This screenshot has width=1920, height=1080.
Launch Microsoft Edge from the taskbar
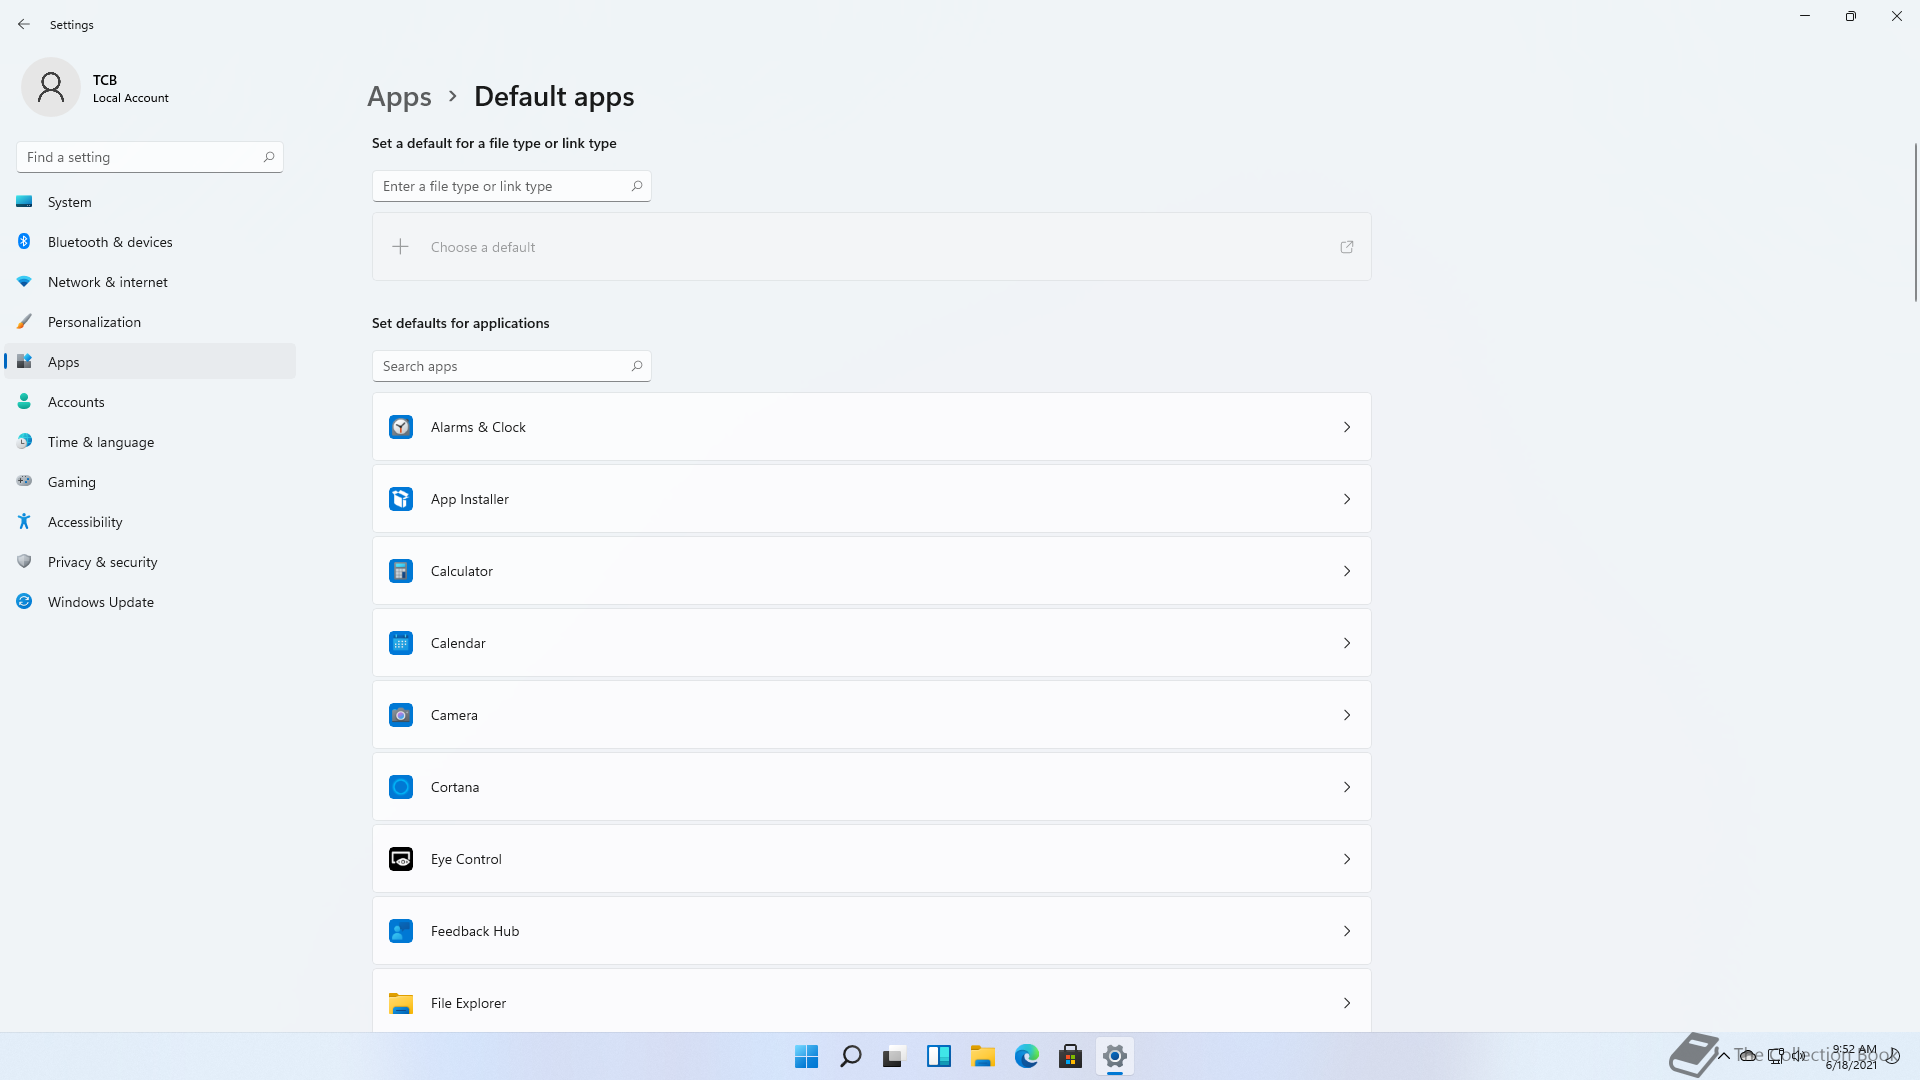click(1027, 1056)
